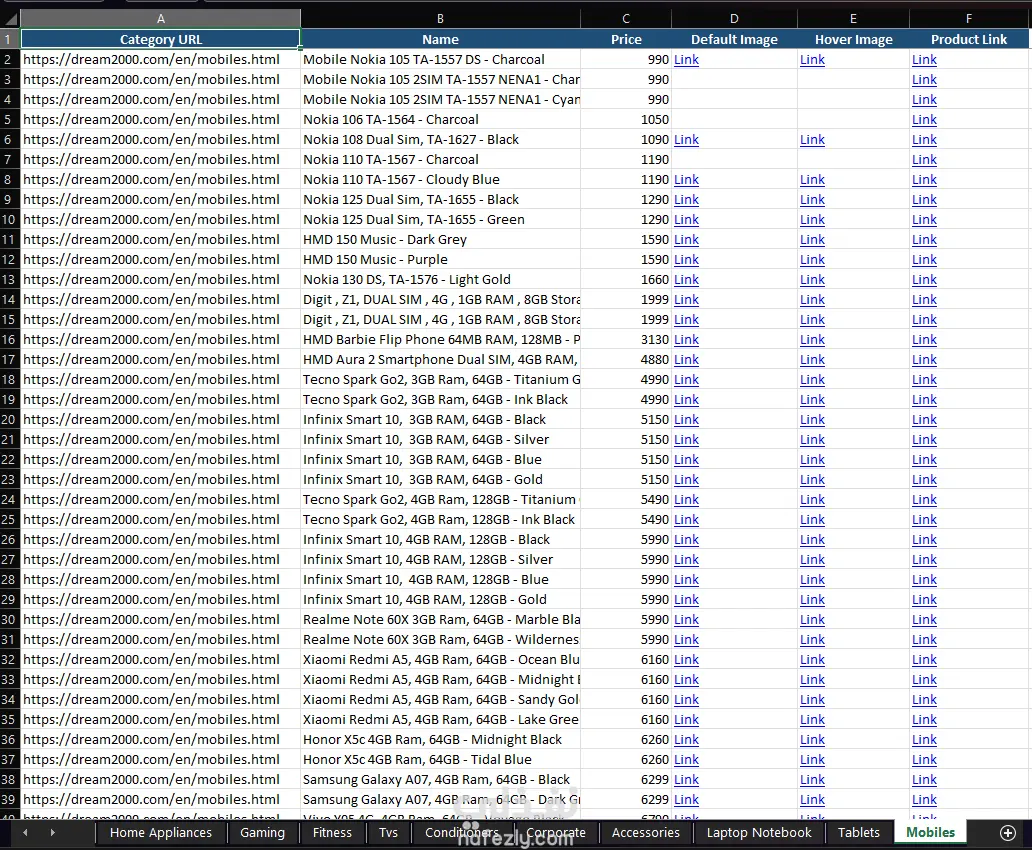The height and width of the screenshot is (850, 1032).
Task: Select cell Honor X5c 4GB Ram, 64GB - Midnight Black
Action: pos(440,739)
